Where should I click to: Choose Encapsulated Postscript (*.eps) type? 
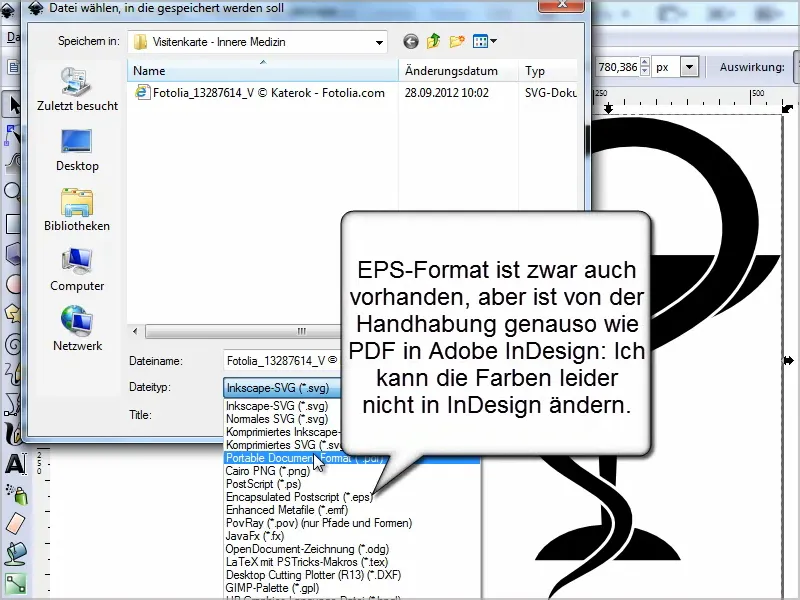[x=299, y=497]
